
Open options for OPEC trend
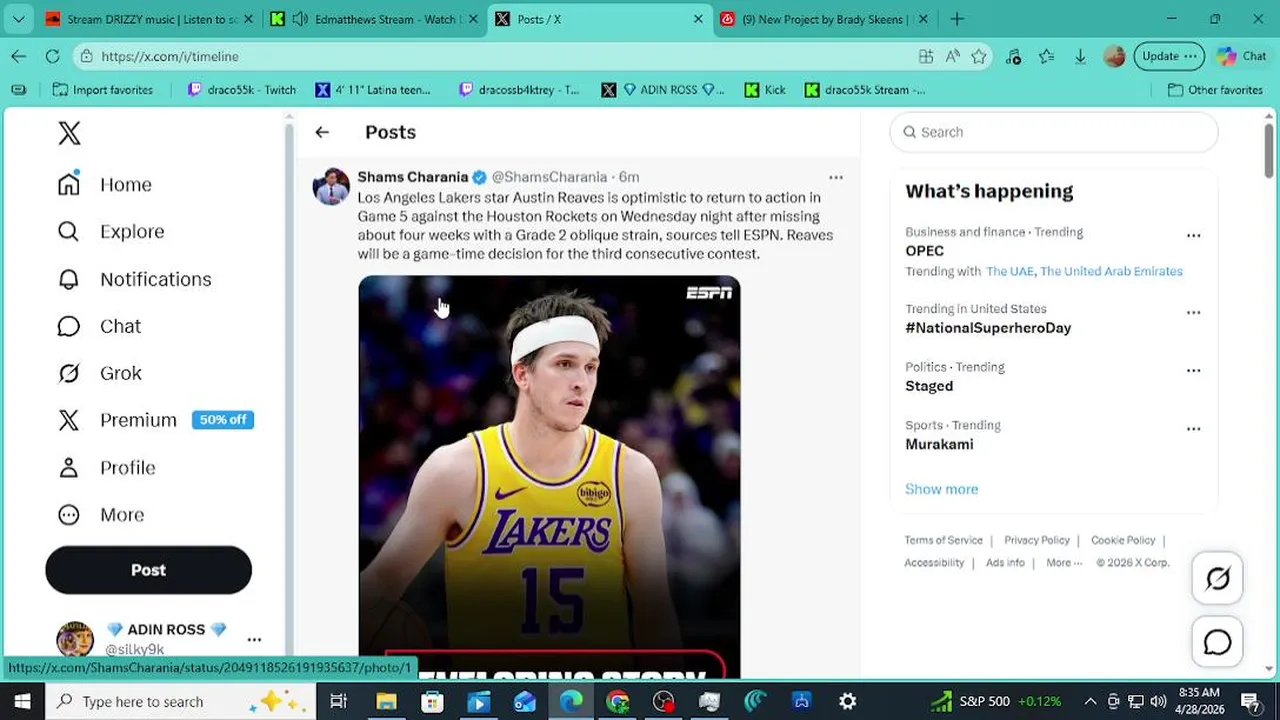coord(1193,235)
